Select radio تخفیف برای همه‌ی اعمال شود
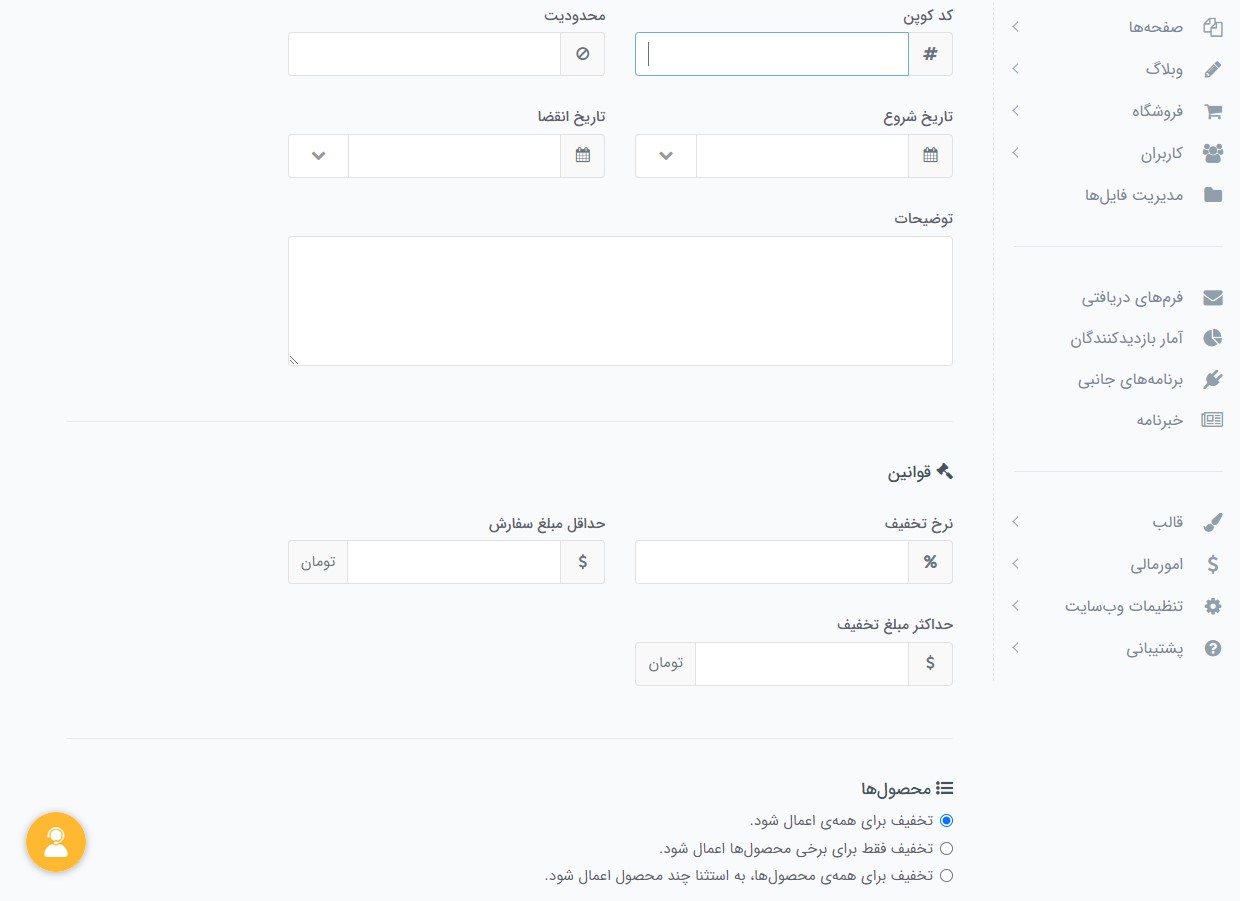The width and height of the screenshot is (1240, 901). (946, 820)
